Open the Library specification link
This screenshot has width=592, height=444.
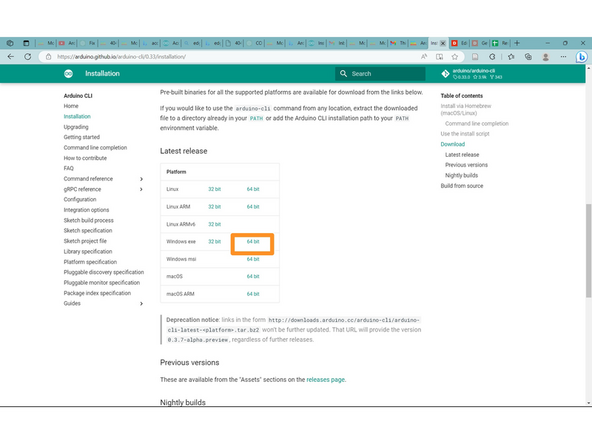(88, 251)
